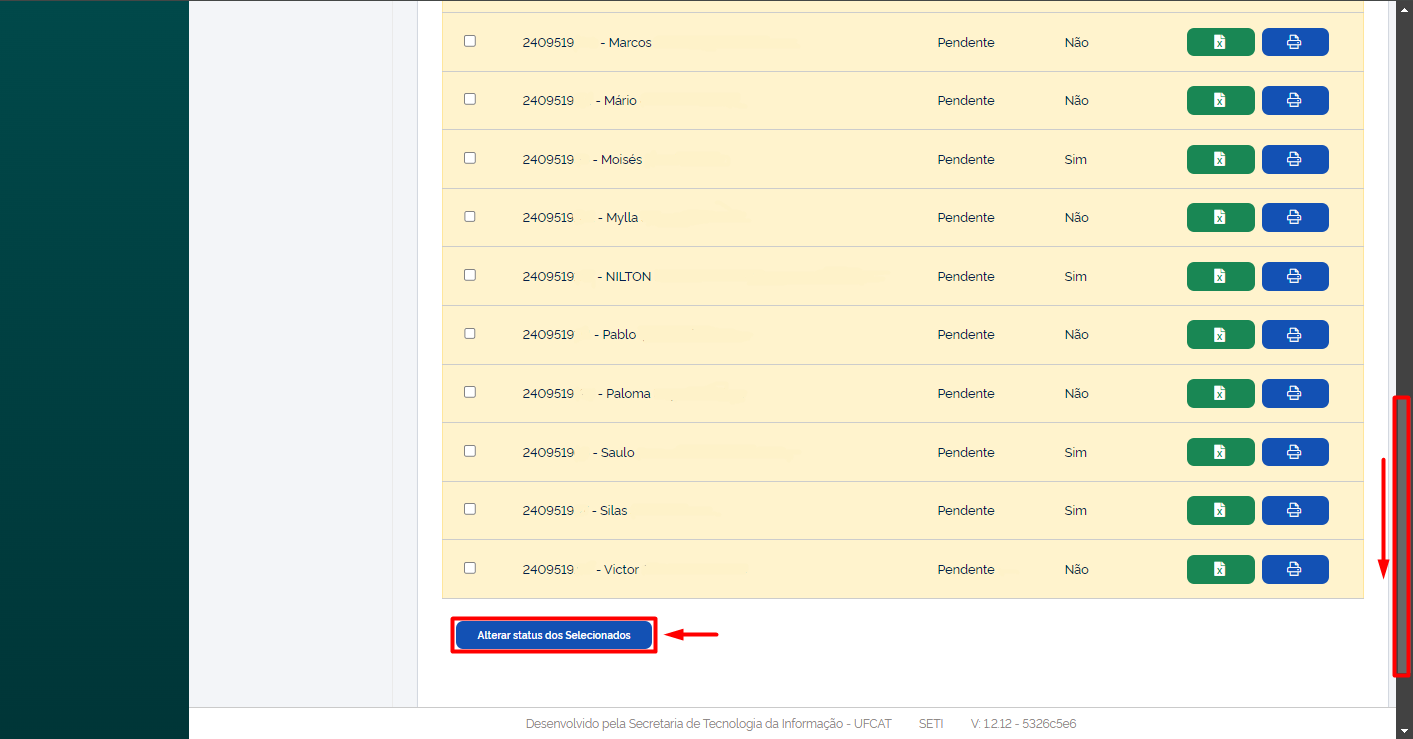
Task: Click the version number in the footer
Action: (1023, 724)
